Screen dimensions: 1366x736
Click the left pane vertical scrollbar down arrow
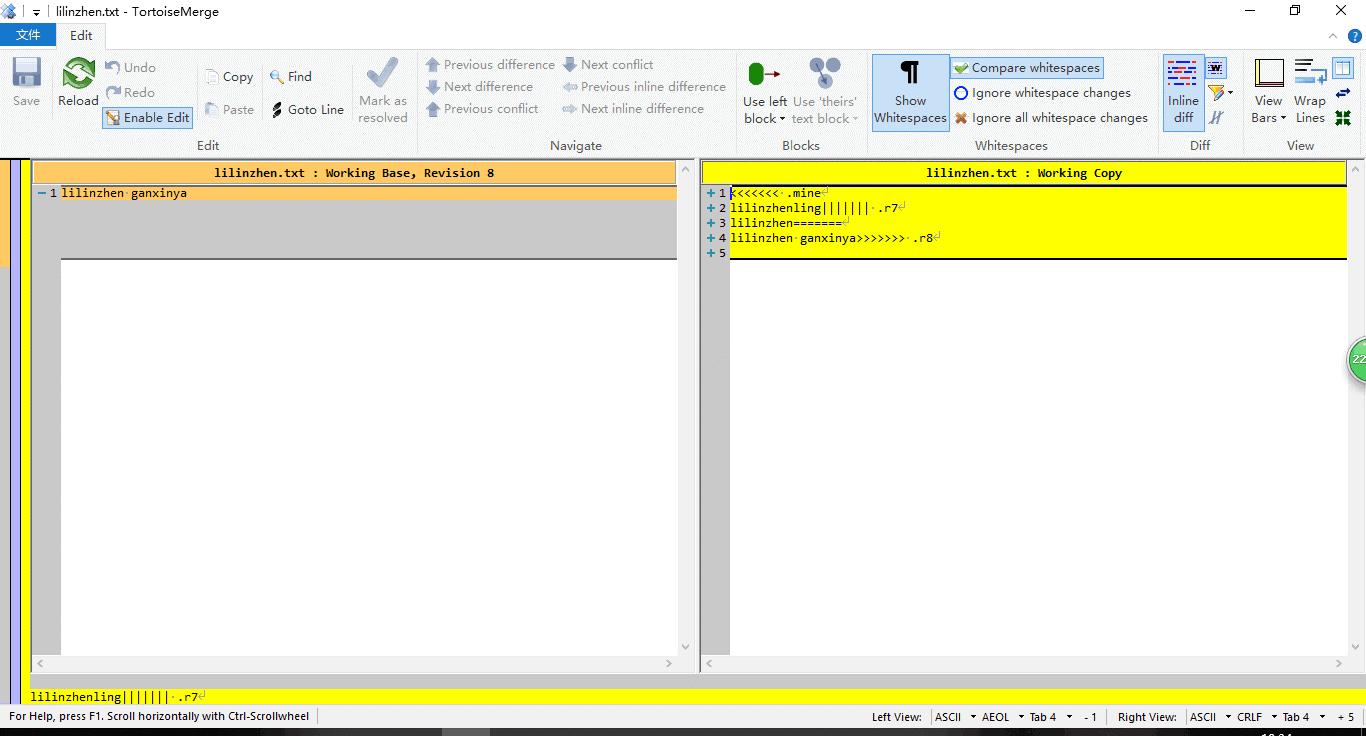point(685,647)
